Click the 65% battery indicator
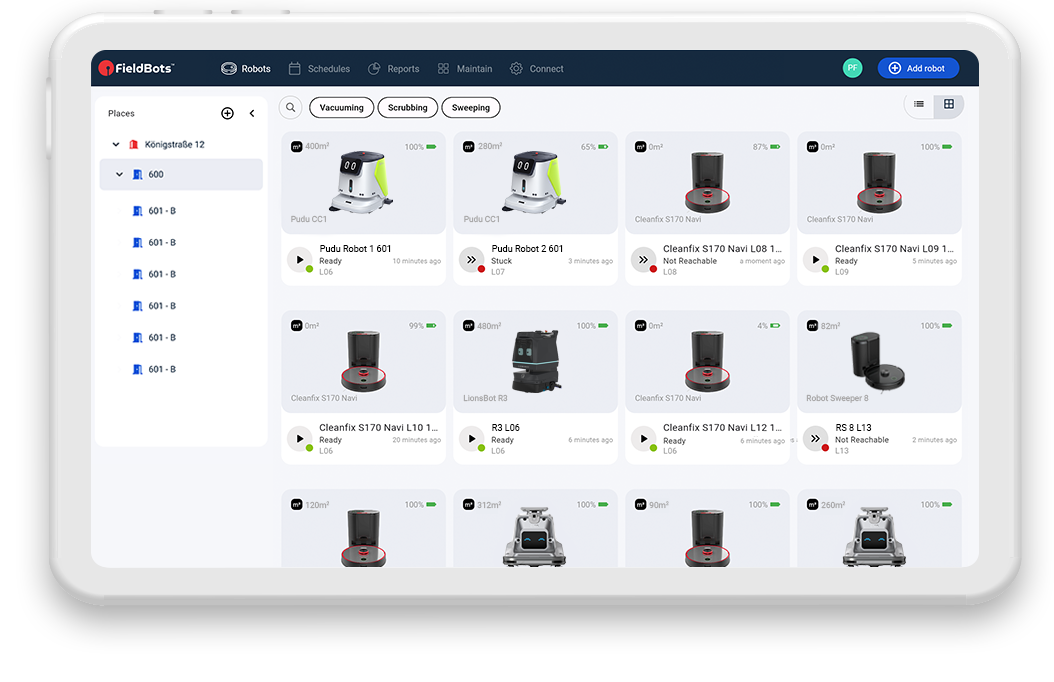Image resolution: width=1054 pixels, height=682 pixels. tap(595, 146)
